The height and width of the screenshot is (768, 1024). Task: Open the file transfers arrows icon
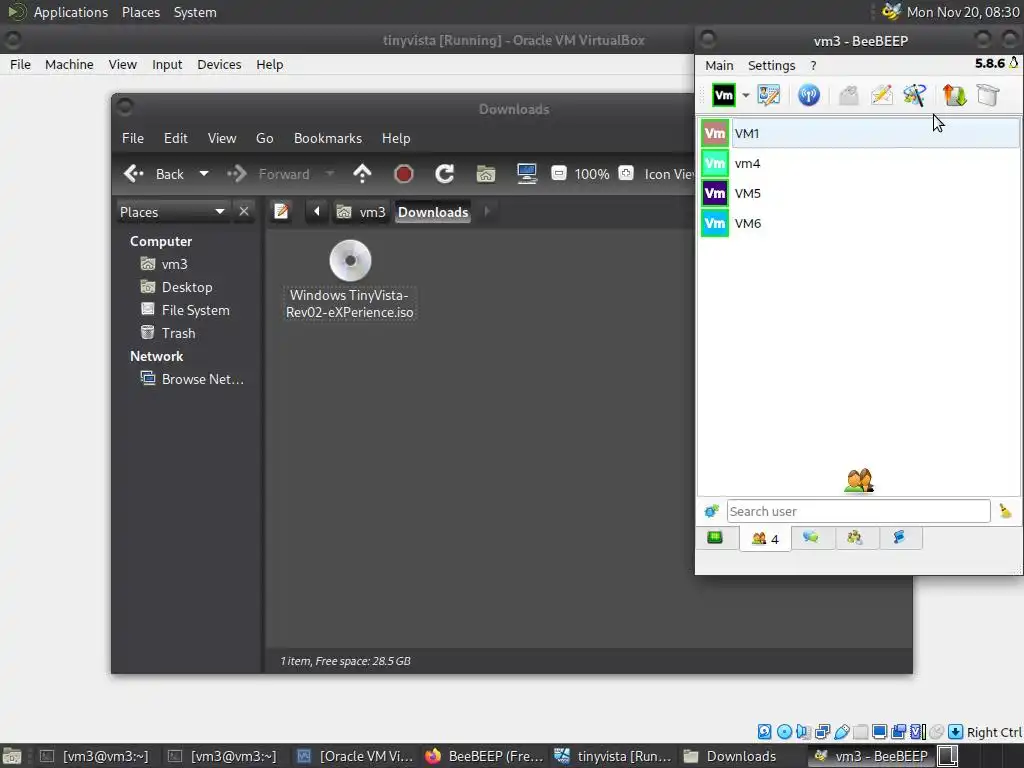point(954,95)
